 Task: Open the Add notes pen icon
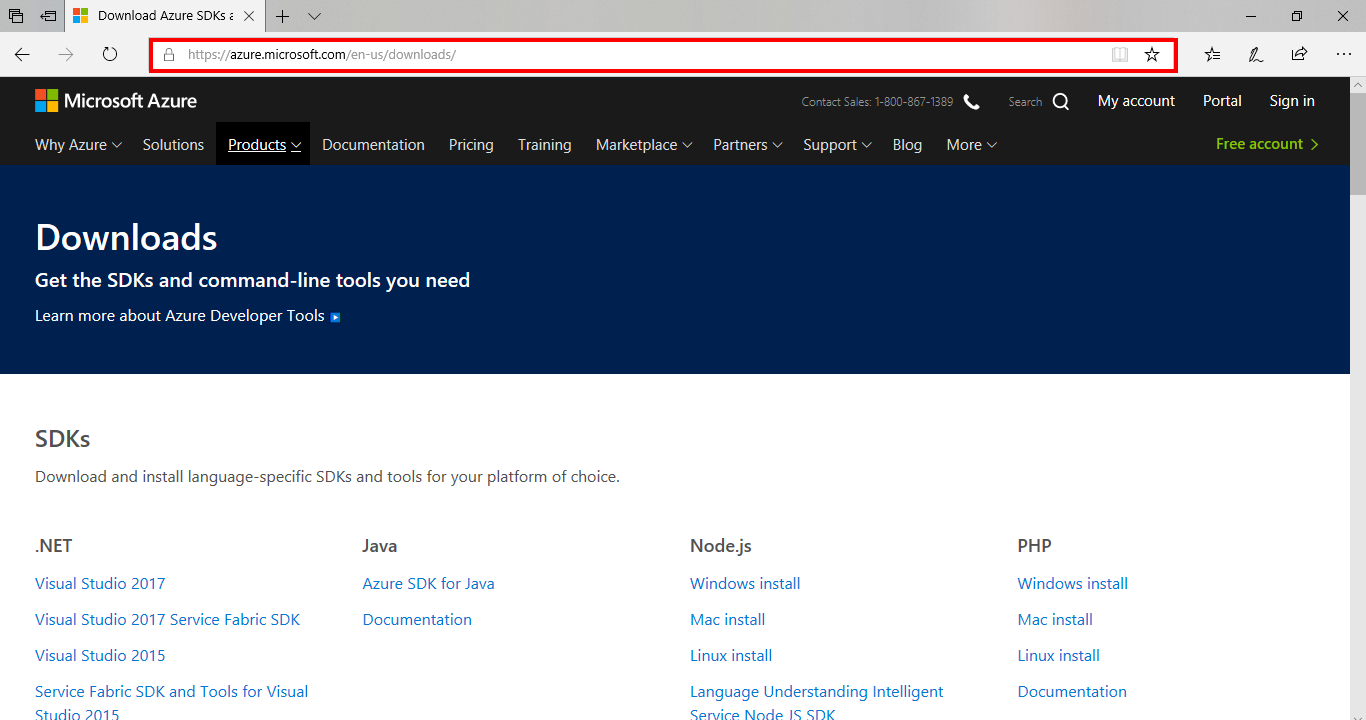pyautogui.click(x=1256, y=55)
